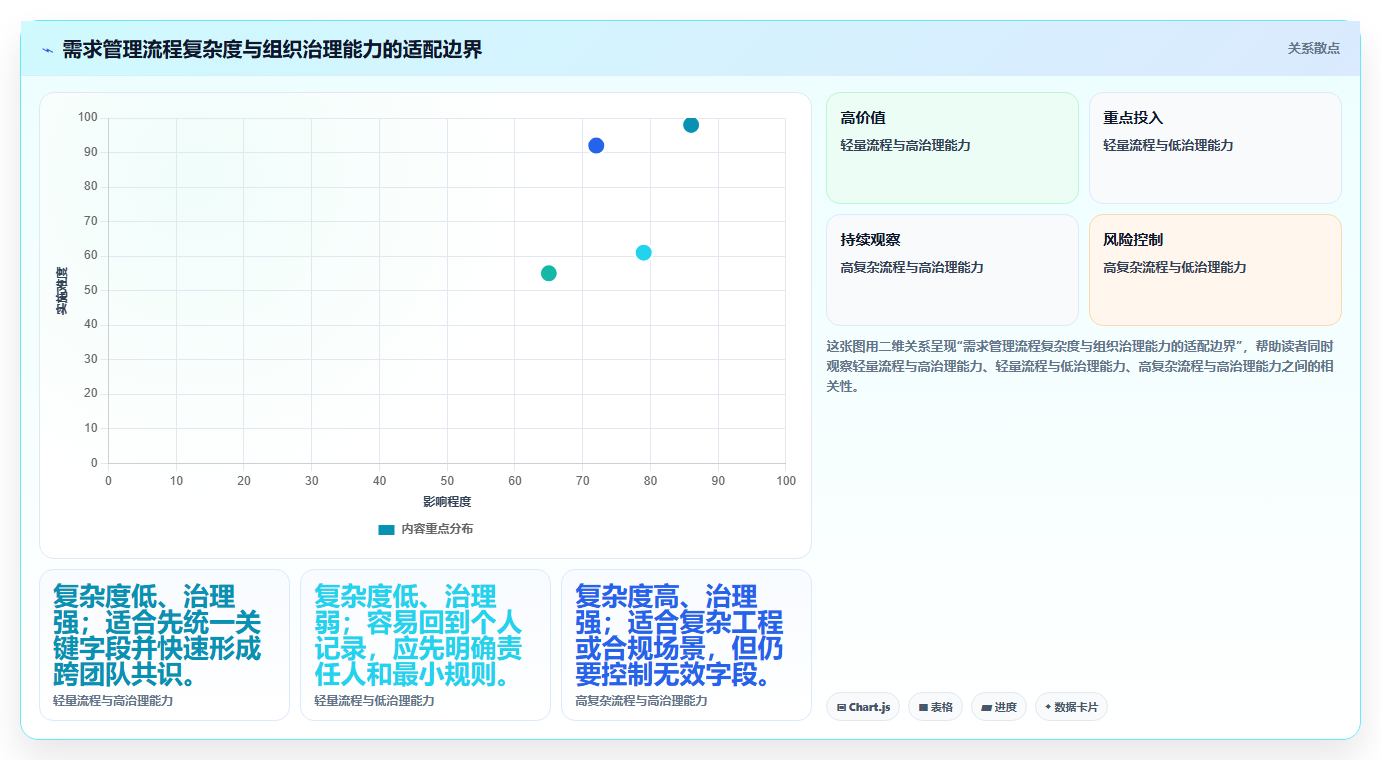
Task: Select the dark teal scatter point near 98
Action: pos(691,125)
